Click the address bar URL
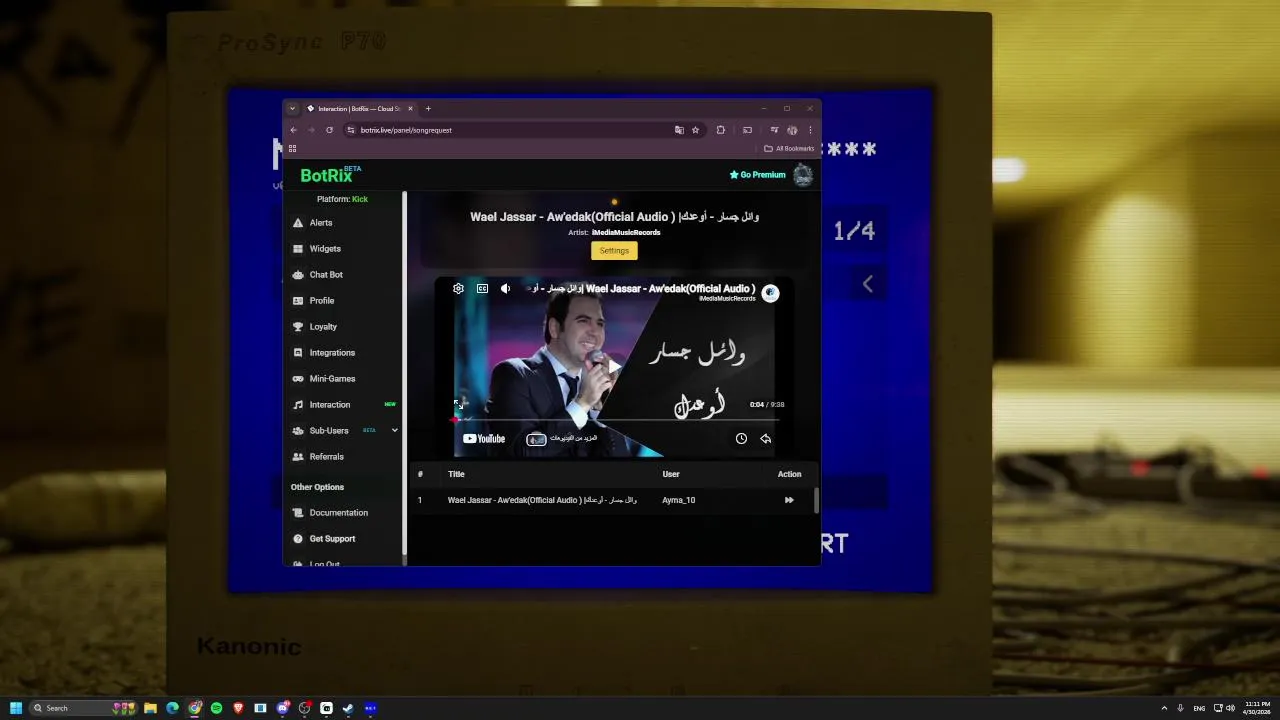This screenshot has height=720, width=1280. coord(406,130)
